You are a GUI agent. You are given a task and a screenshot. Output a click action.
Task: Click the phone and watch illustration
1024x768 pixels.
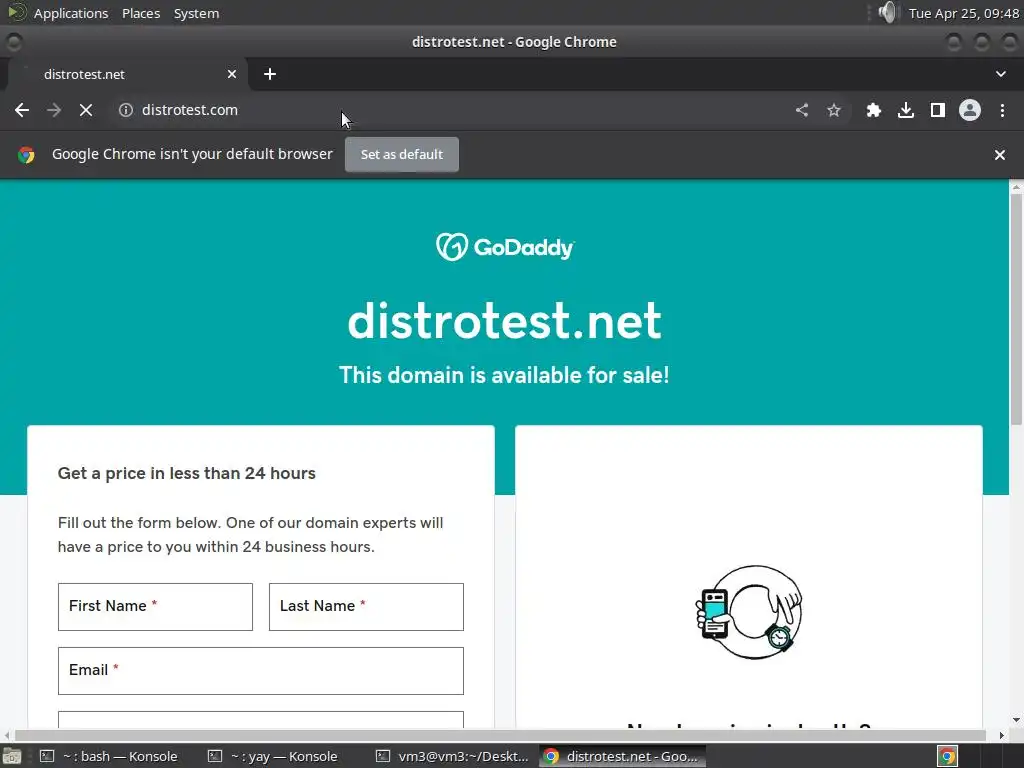tap(749, 613)
